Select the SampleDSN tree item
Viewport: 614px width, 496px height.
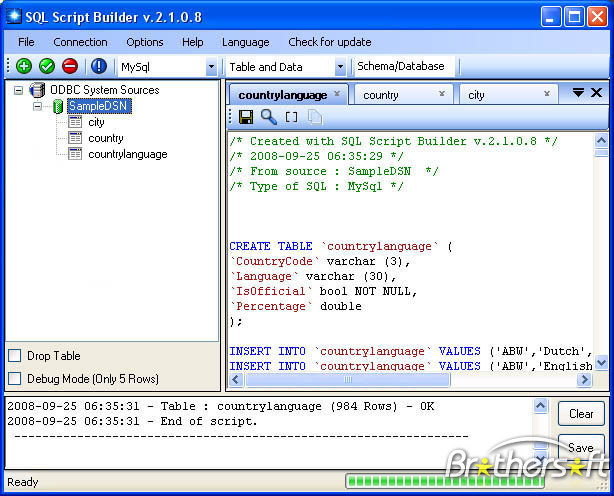point(98,106)
